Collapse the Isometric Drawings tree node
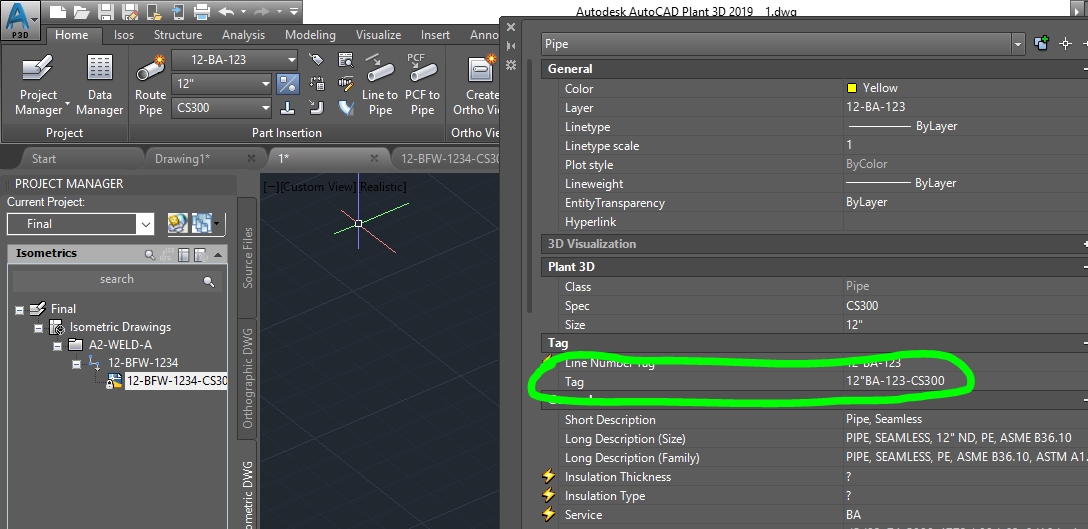This screenshot has height=529, width=1088. point(39,328)
